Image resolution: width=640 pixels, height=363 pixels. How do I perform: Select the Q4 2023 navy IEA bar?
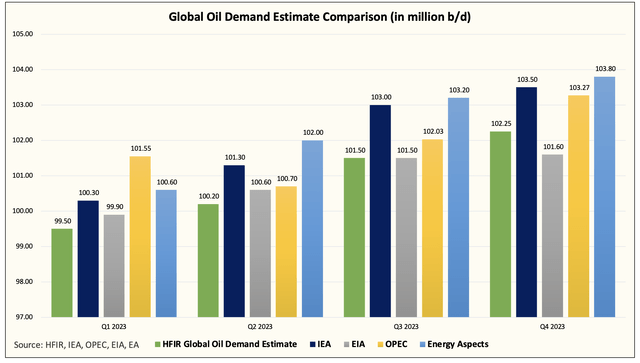click(x=527, y=202)
